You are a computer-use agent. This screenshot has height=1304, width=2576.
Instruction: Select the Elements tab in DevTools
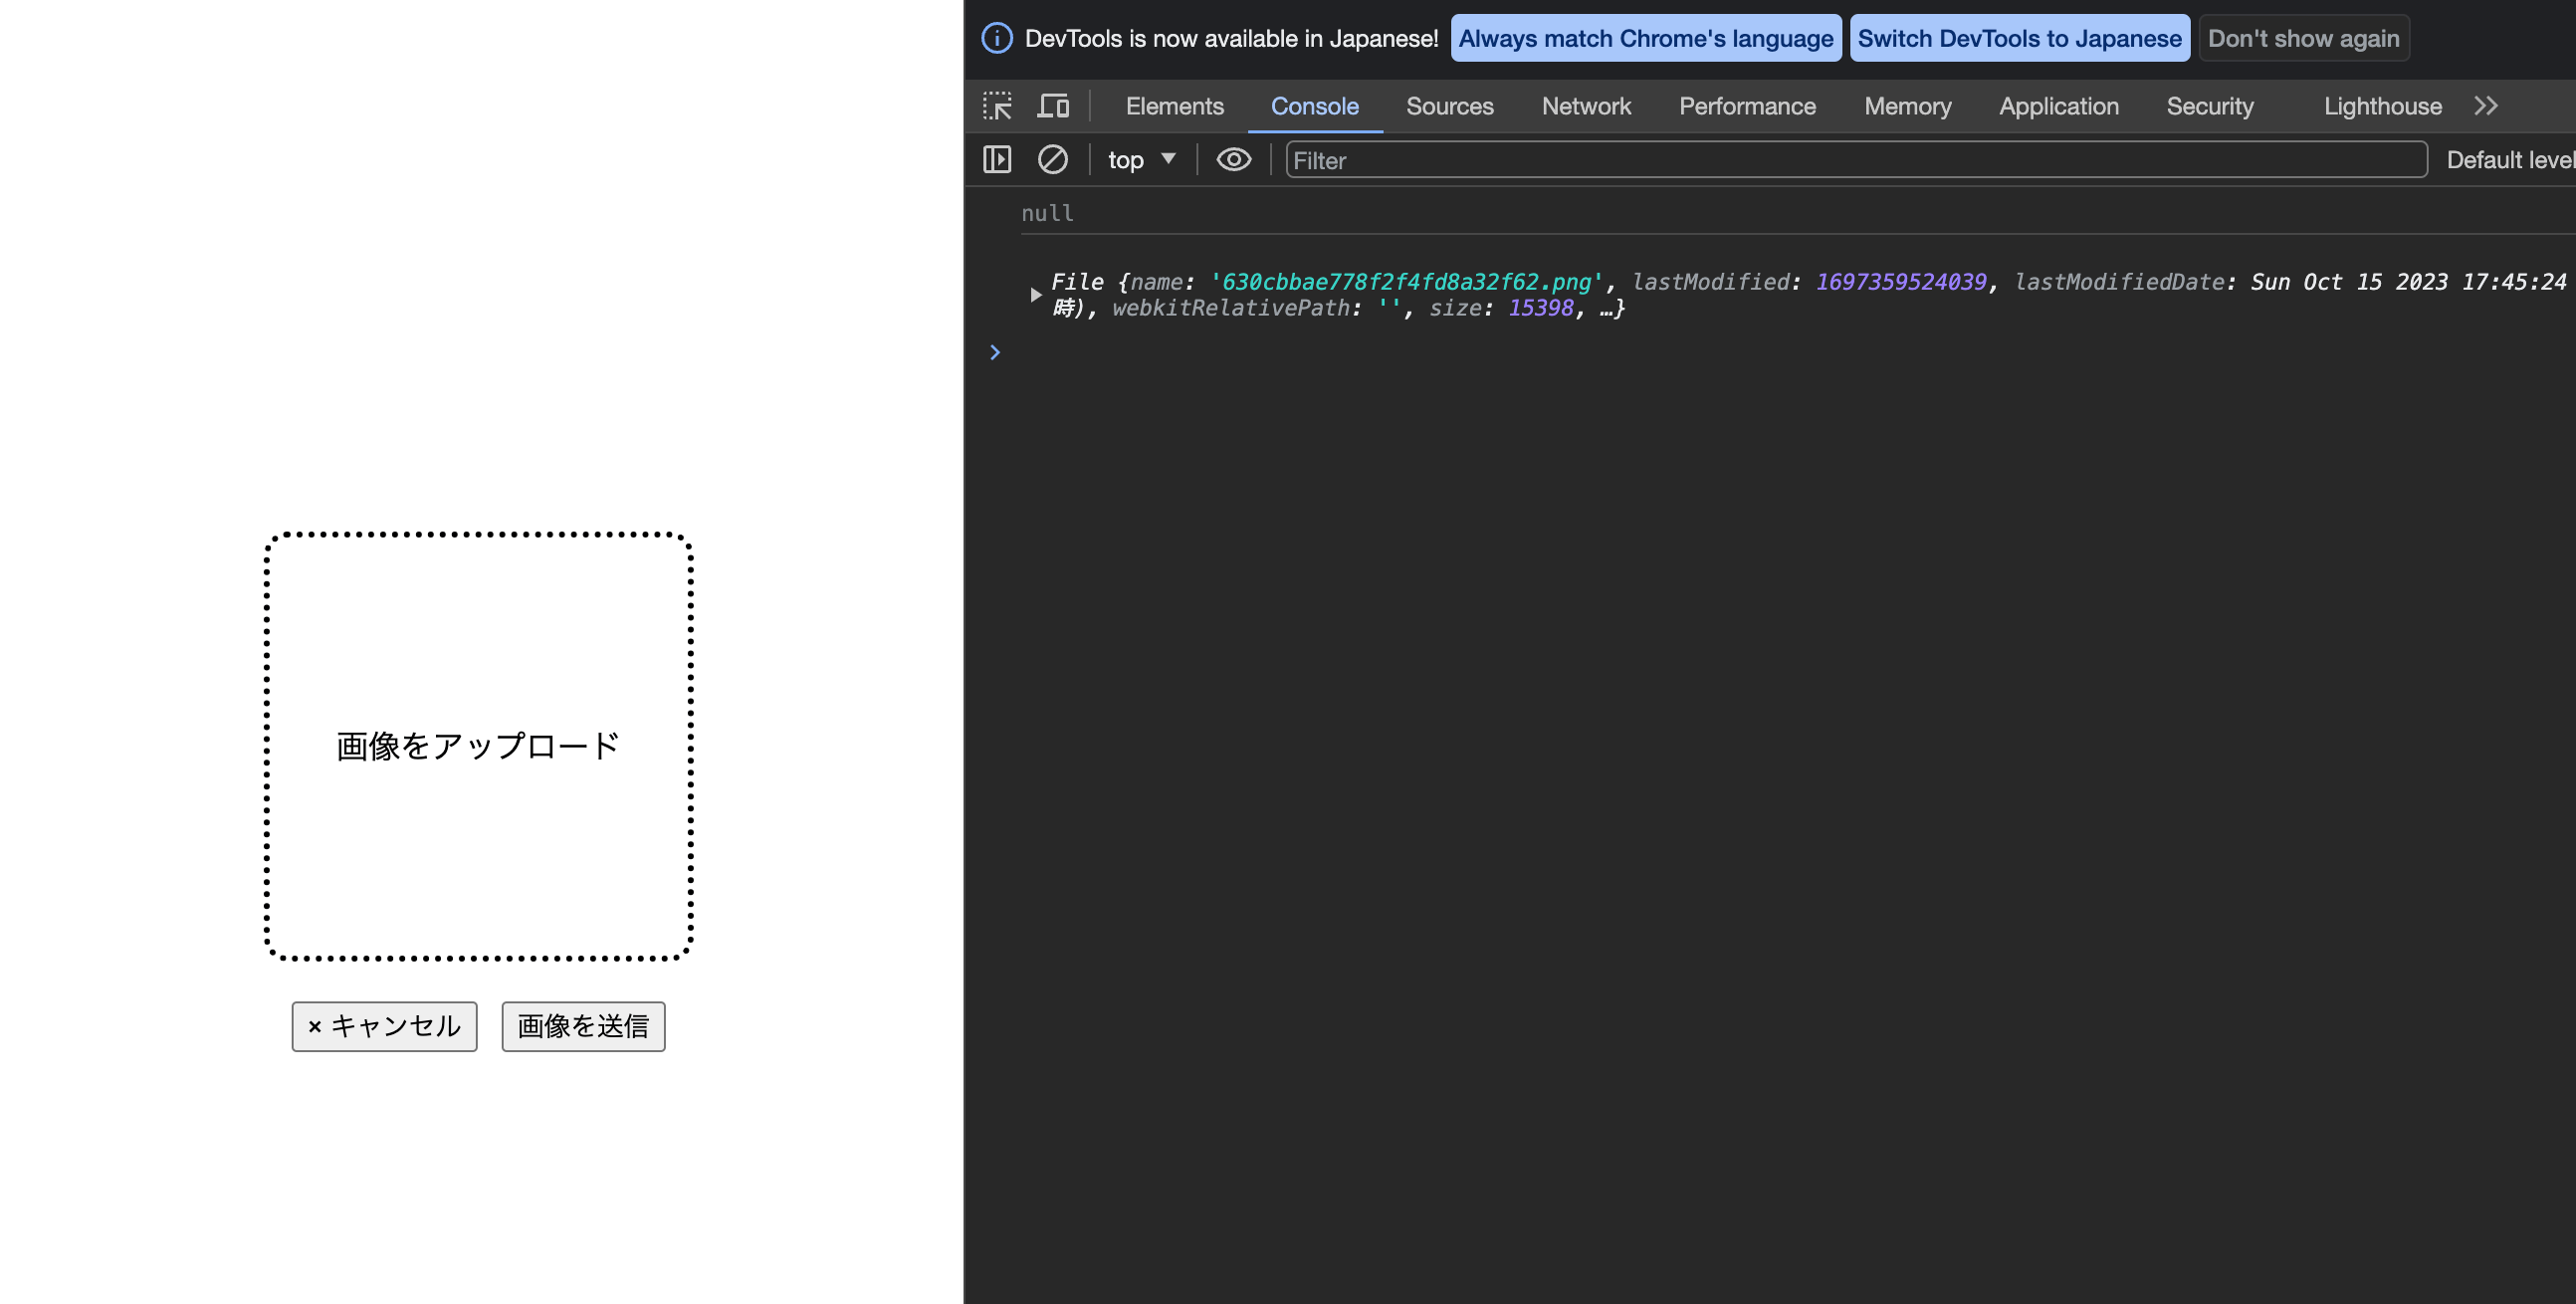click(x=1173, y=105)
